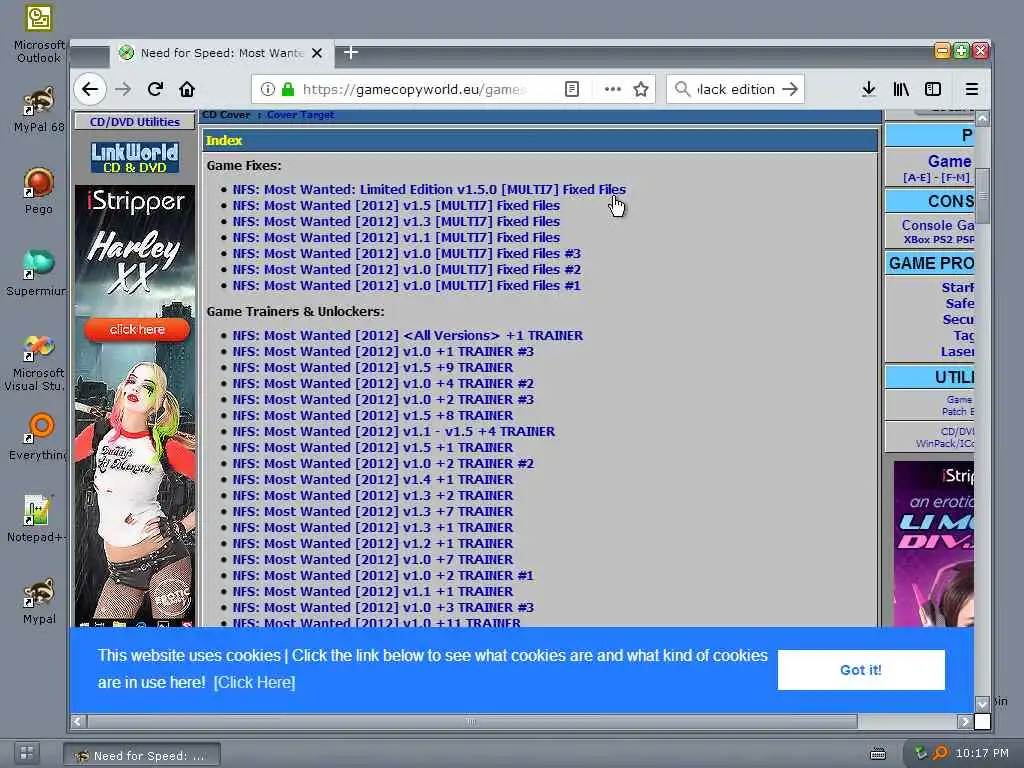Open v1.2 +1 TRAINER link
1024x768 pixels.
pos(373,543)
